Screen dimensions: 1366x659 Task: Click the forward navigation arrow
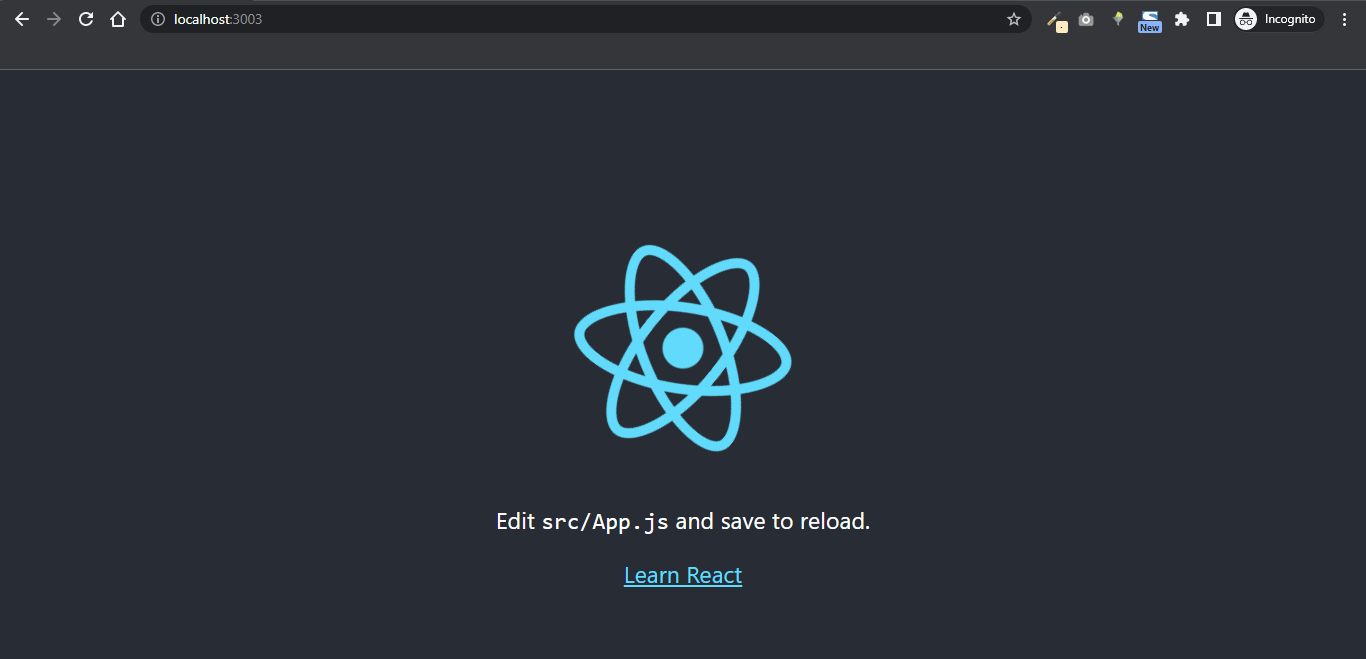pos(54,19)
